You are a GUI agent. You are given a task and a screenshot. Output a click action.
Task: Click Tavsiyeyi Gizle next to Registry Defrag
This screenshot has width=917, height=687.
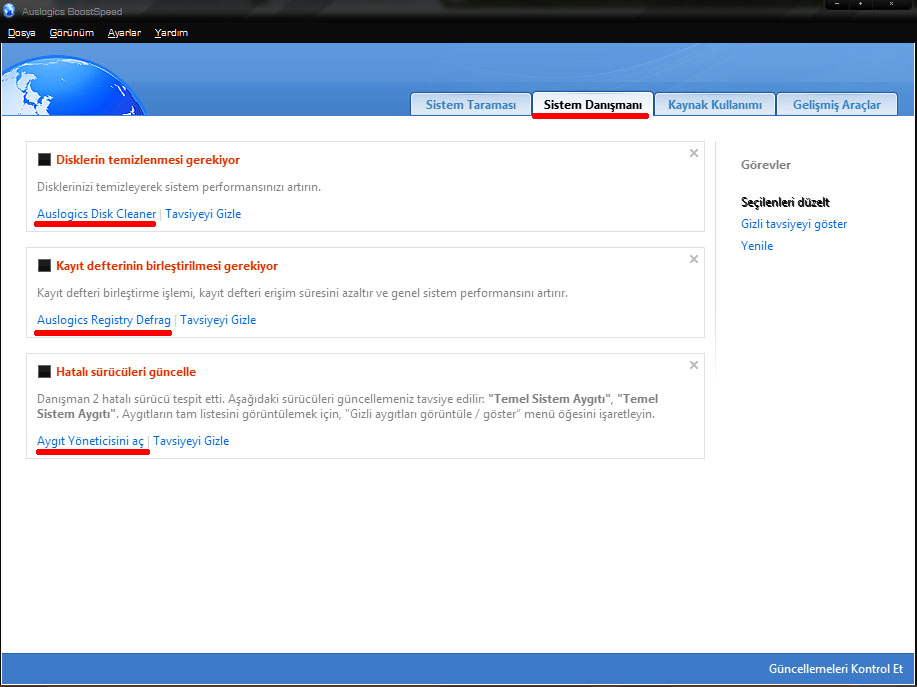click(218, 320)
